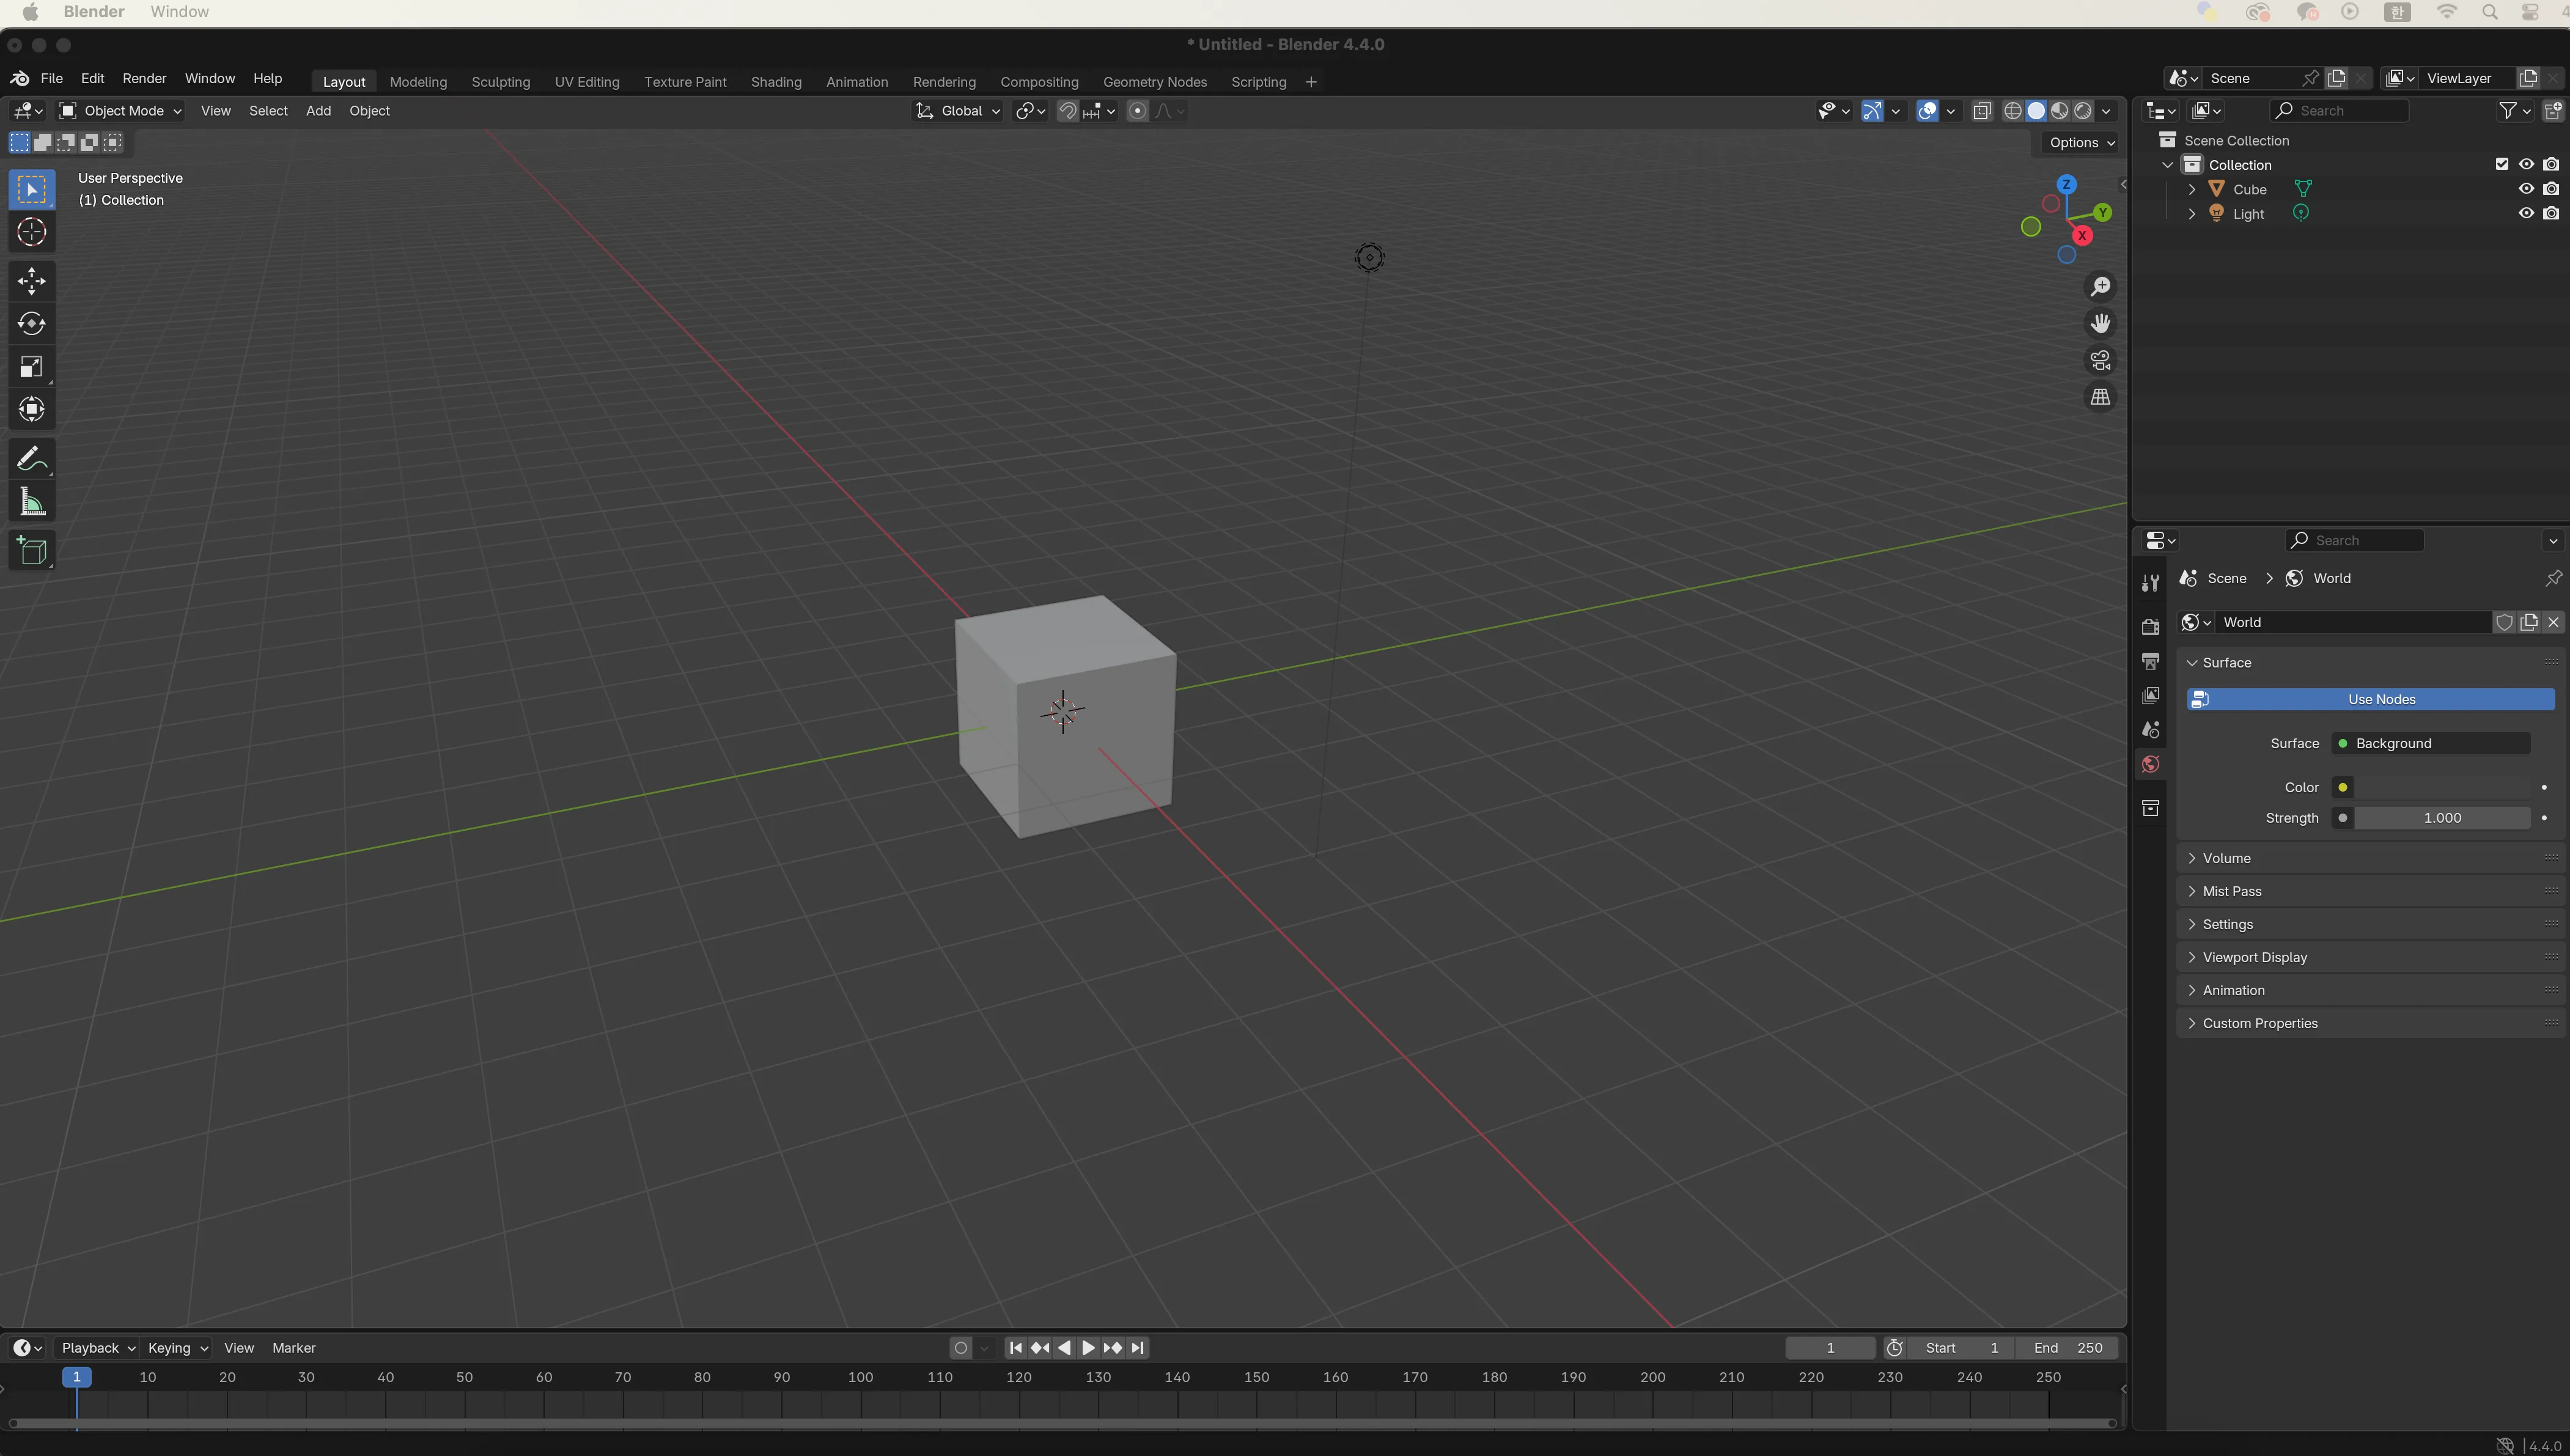The height and width of the screenshot is (1456, 2570).
Task: Select the Transform tool
Action: (x=31, y=409)
